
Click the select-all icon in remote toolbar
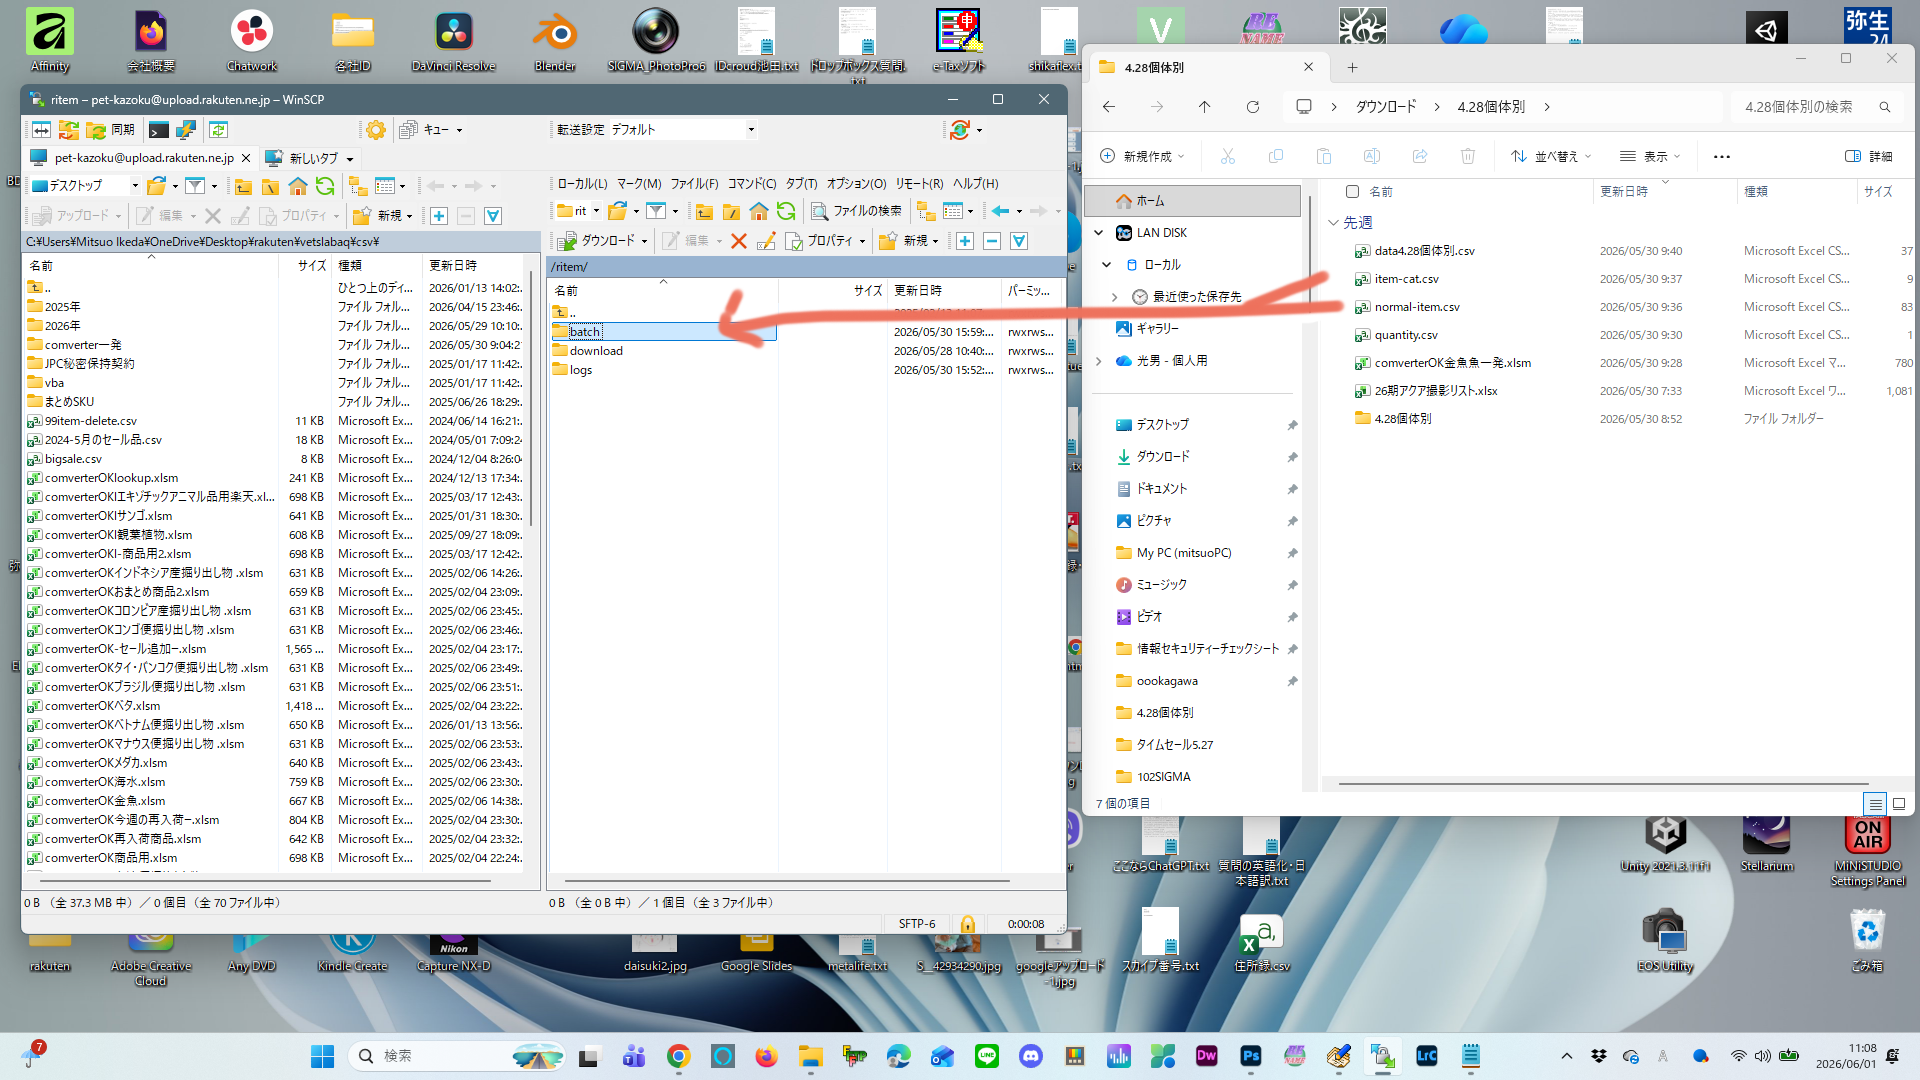1019,241
